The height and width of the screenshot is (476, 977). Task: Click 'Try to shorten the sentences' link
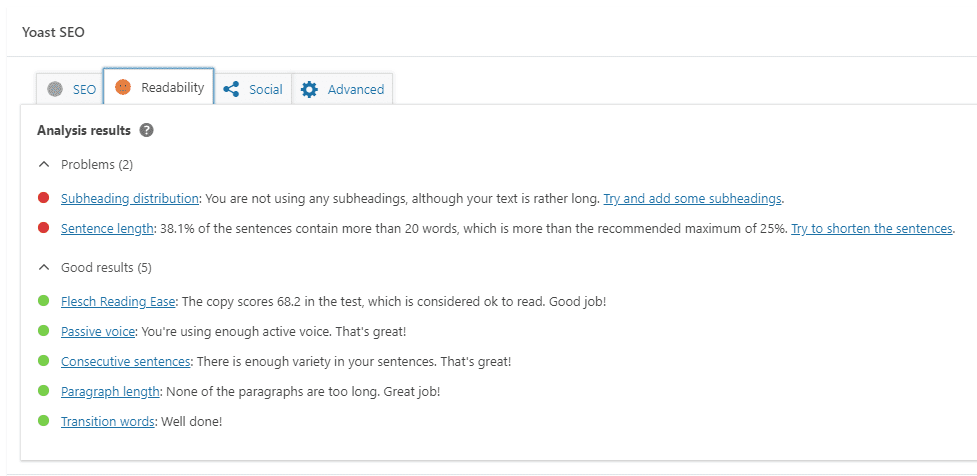[x=872, y=229]
